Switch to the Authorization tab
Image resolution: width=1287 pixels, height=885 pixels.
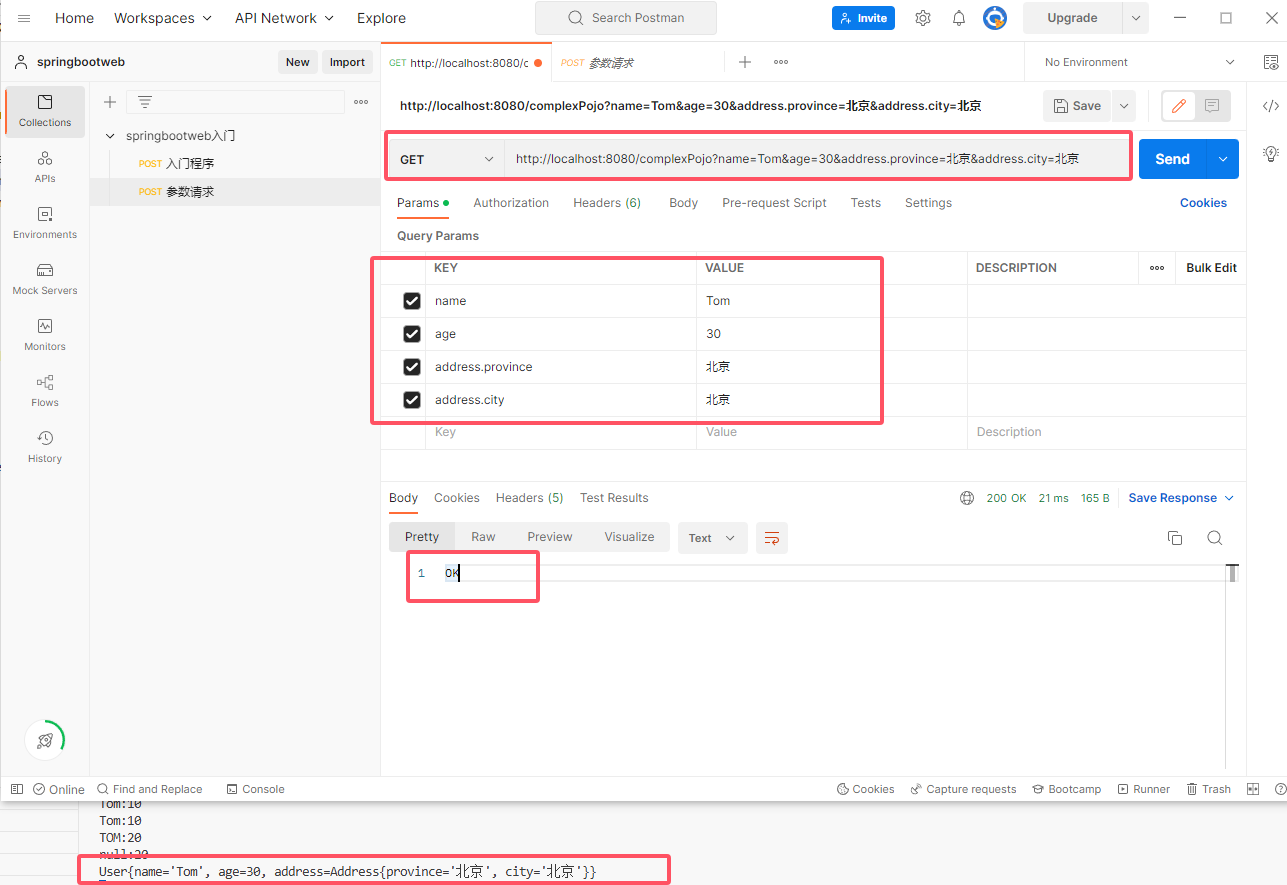(x=511, y=203)
